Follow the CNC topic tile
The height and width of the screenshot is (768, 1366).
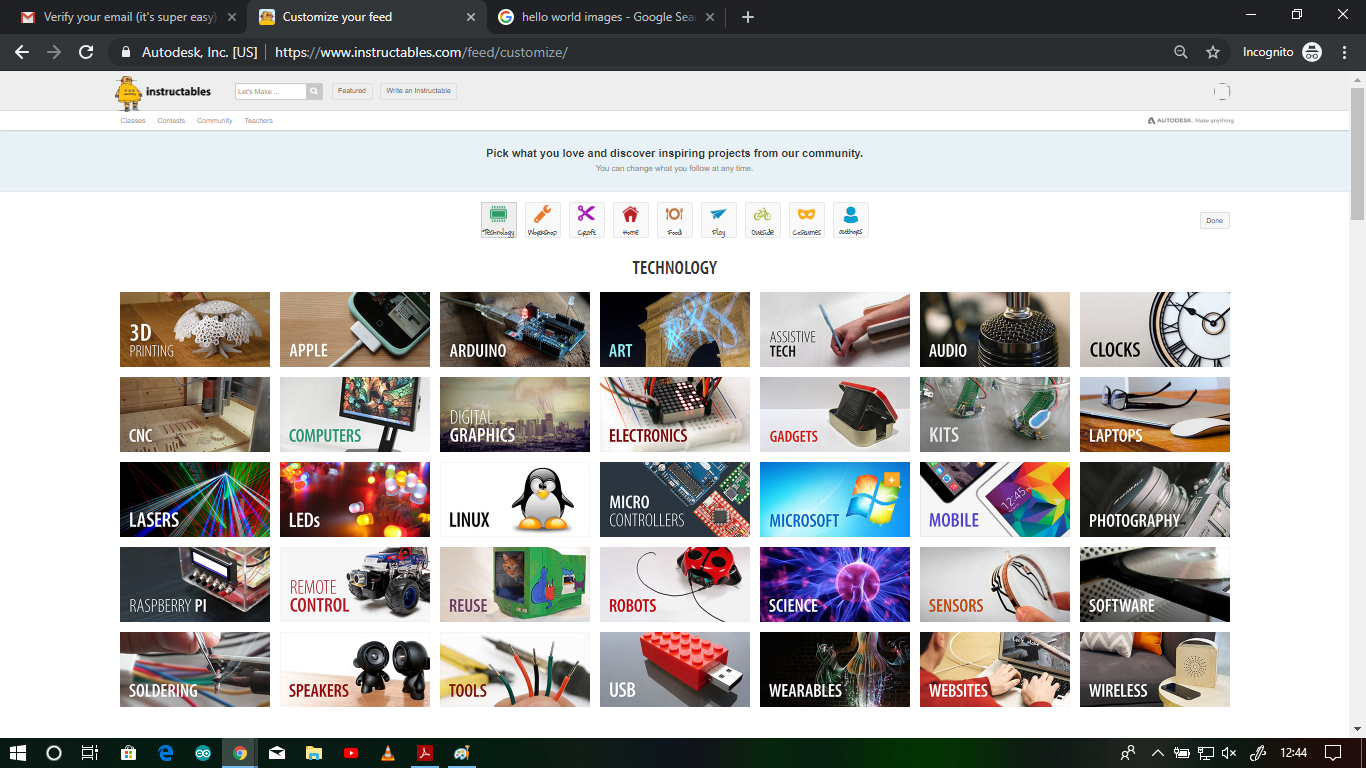pyautogui.click(x=195, y=414)
